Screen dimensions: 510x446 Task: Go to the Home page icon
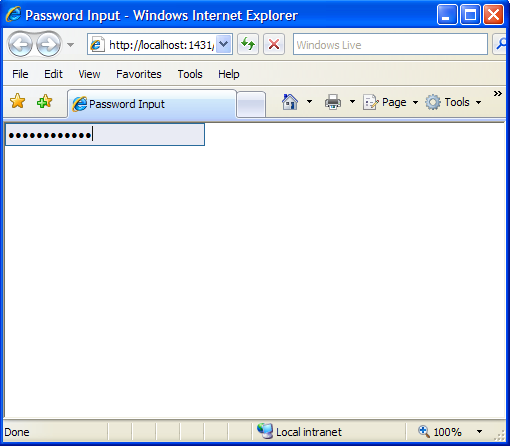(x=290, y=102)
